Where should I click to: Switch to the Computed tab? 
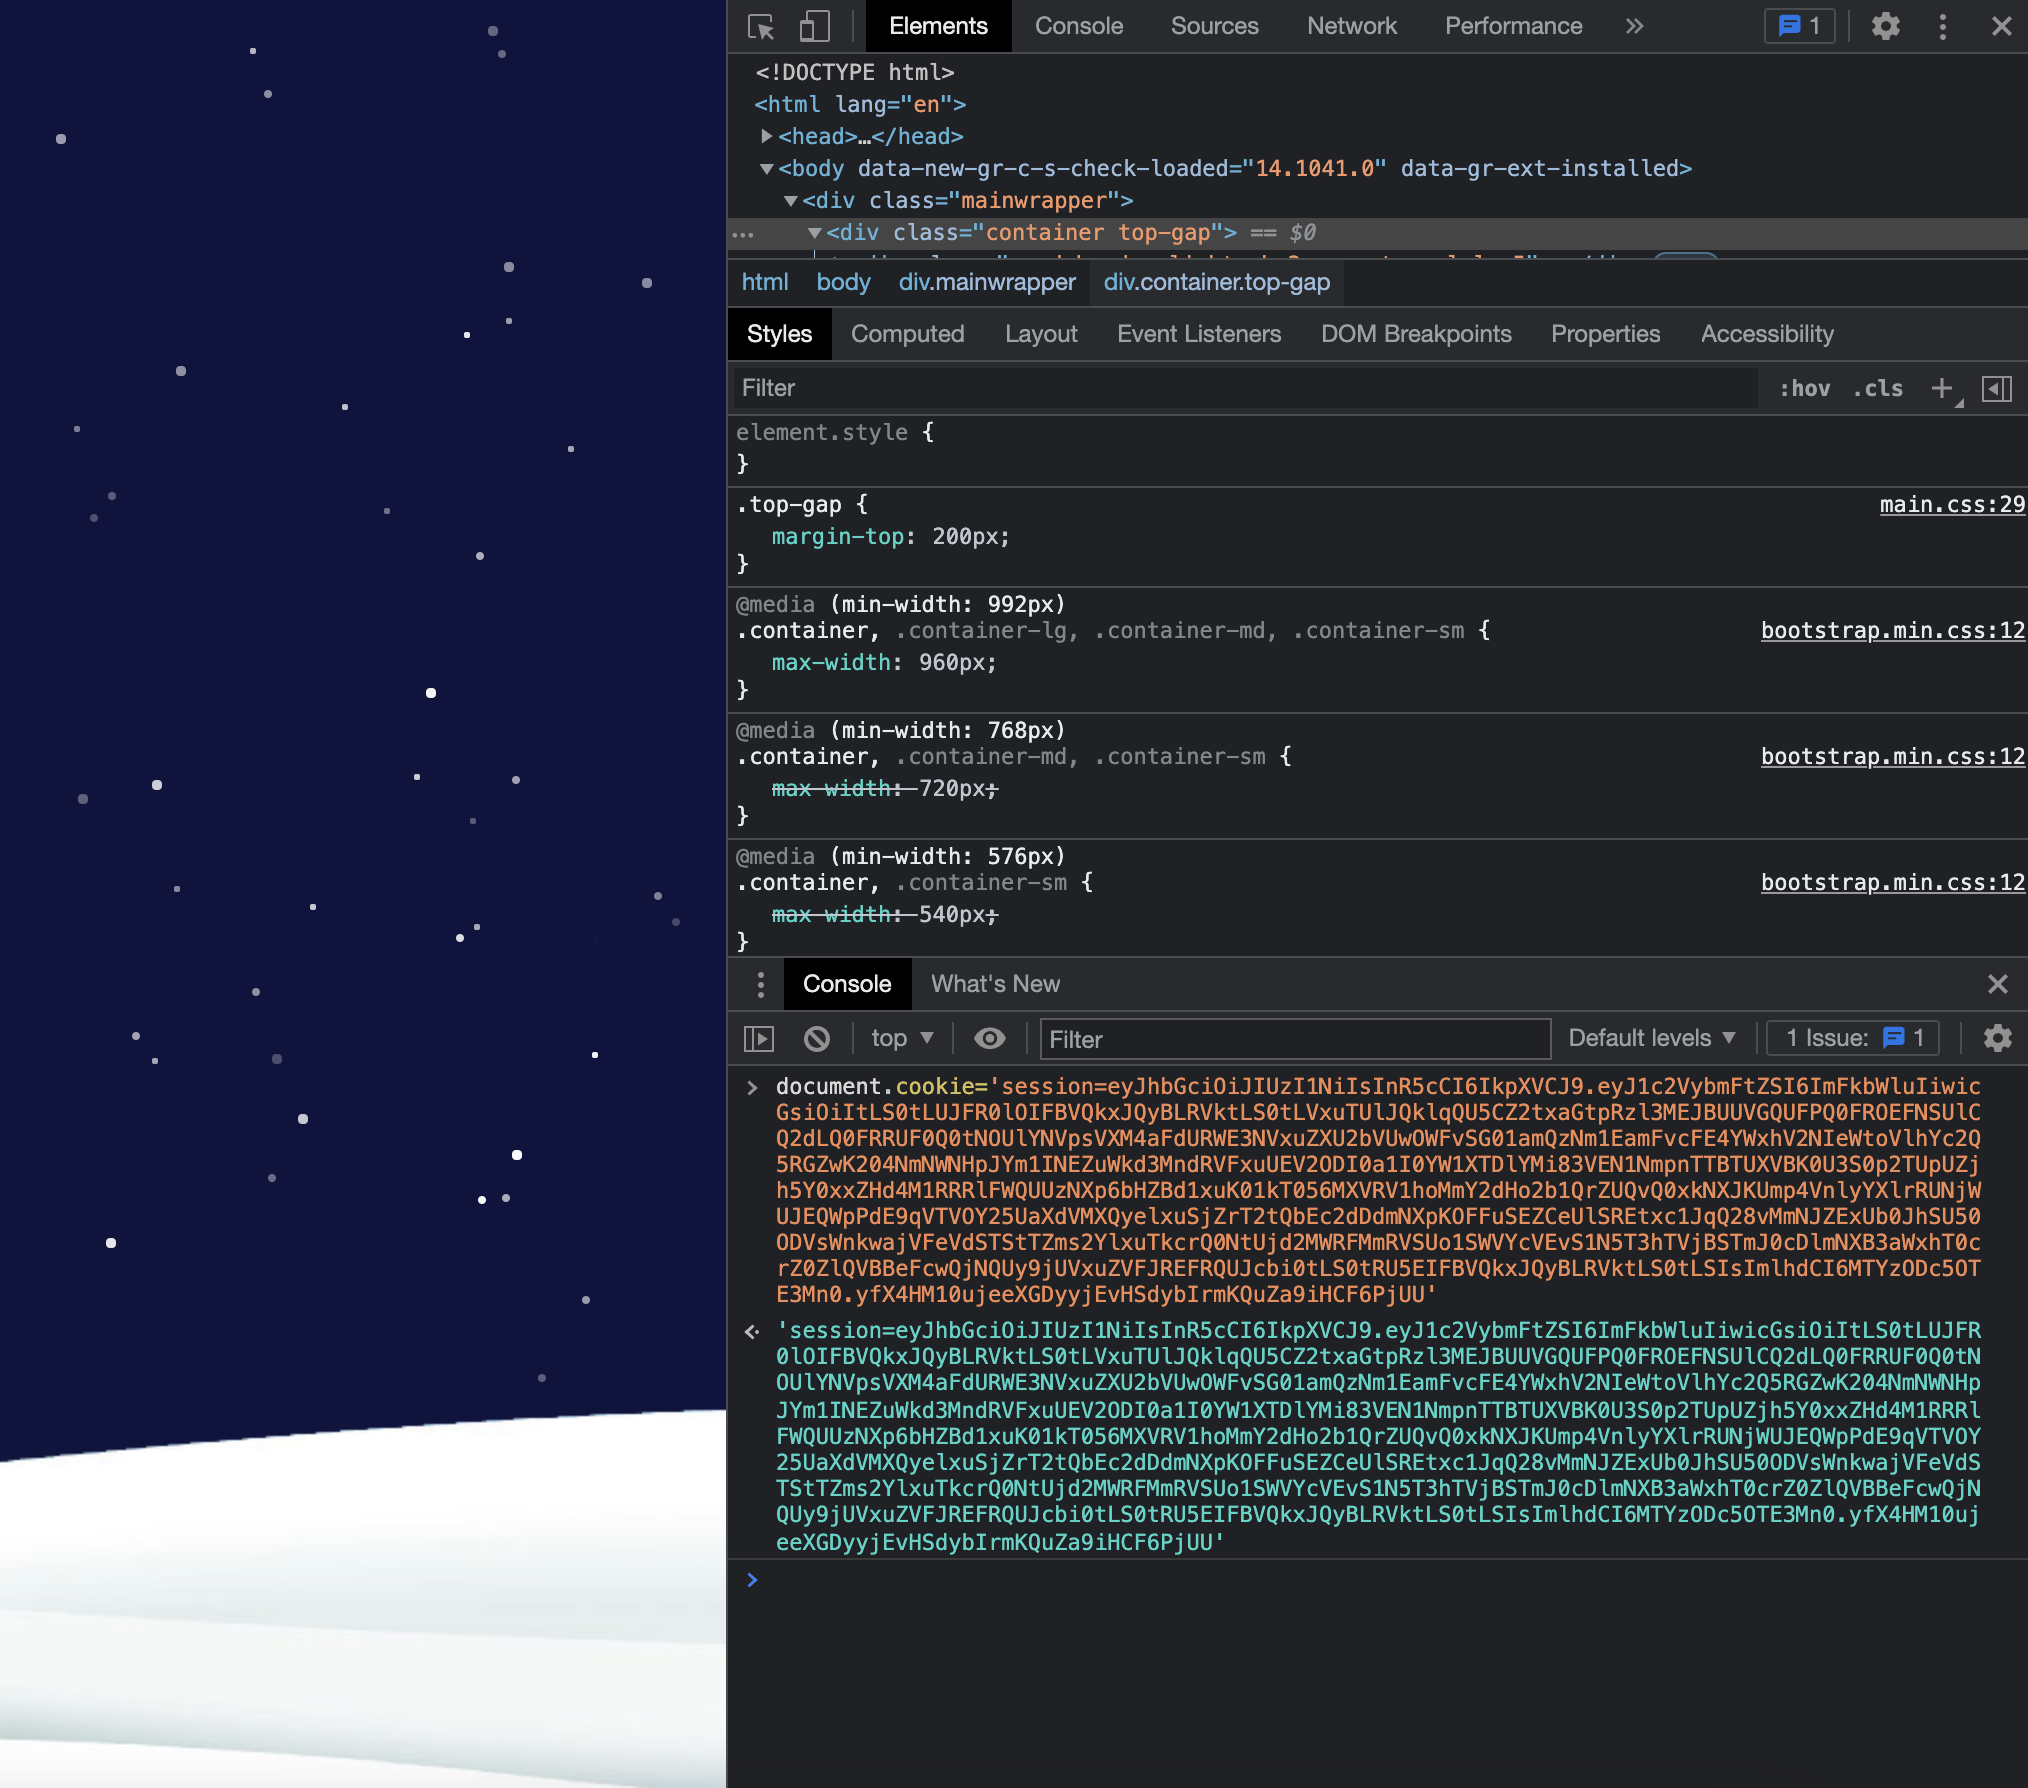907,334
